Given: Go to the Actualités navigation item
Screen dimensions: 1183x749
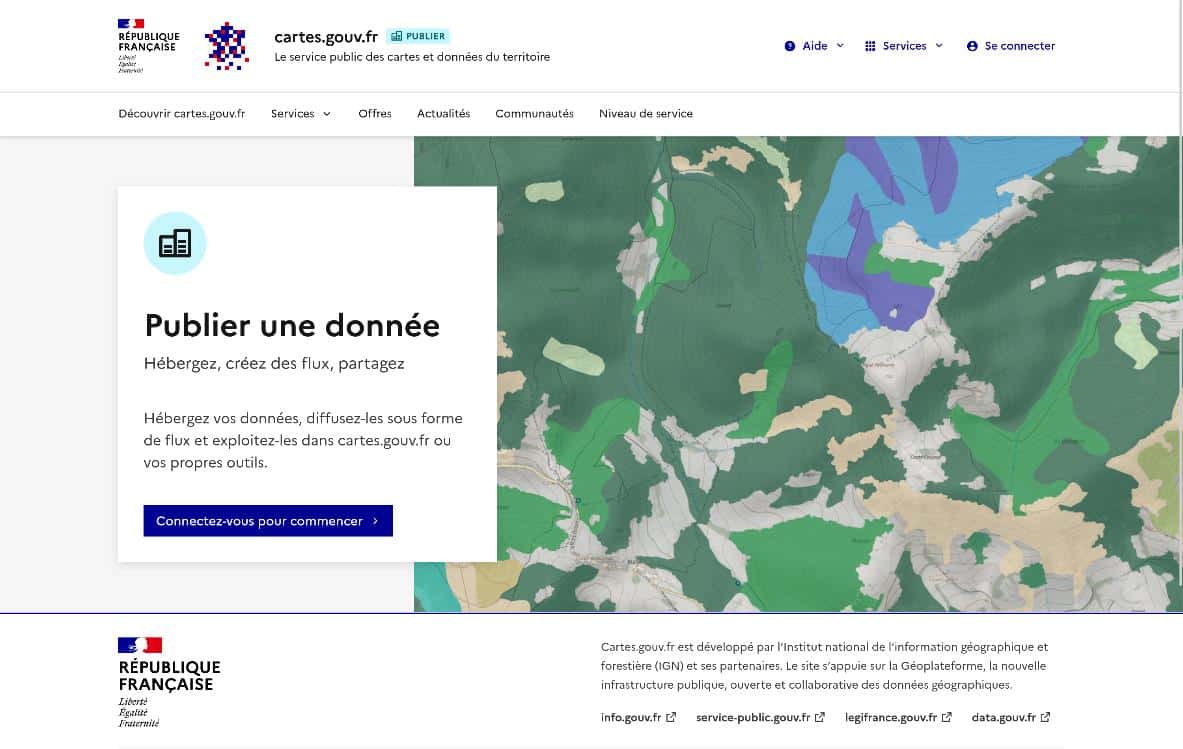Looking at the screenshot, I should (x=444, y=114).
